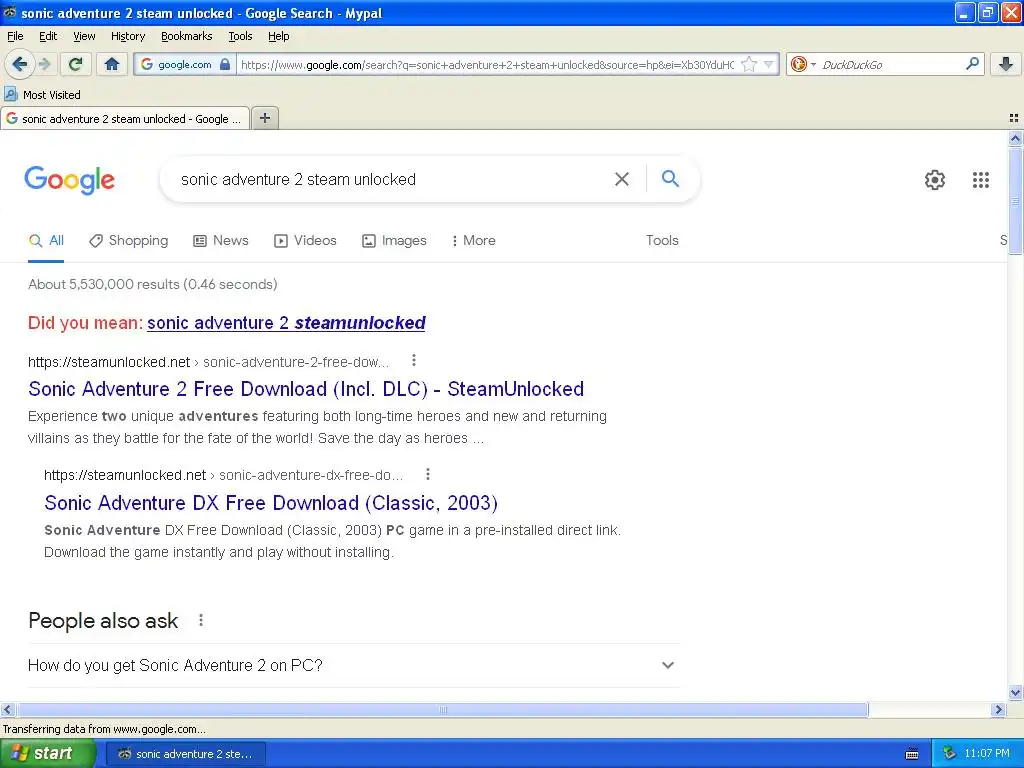Switch to News results

click(221, 240)
